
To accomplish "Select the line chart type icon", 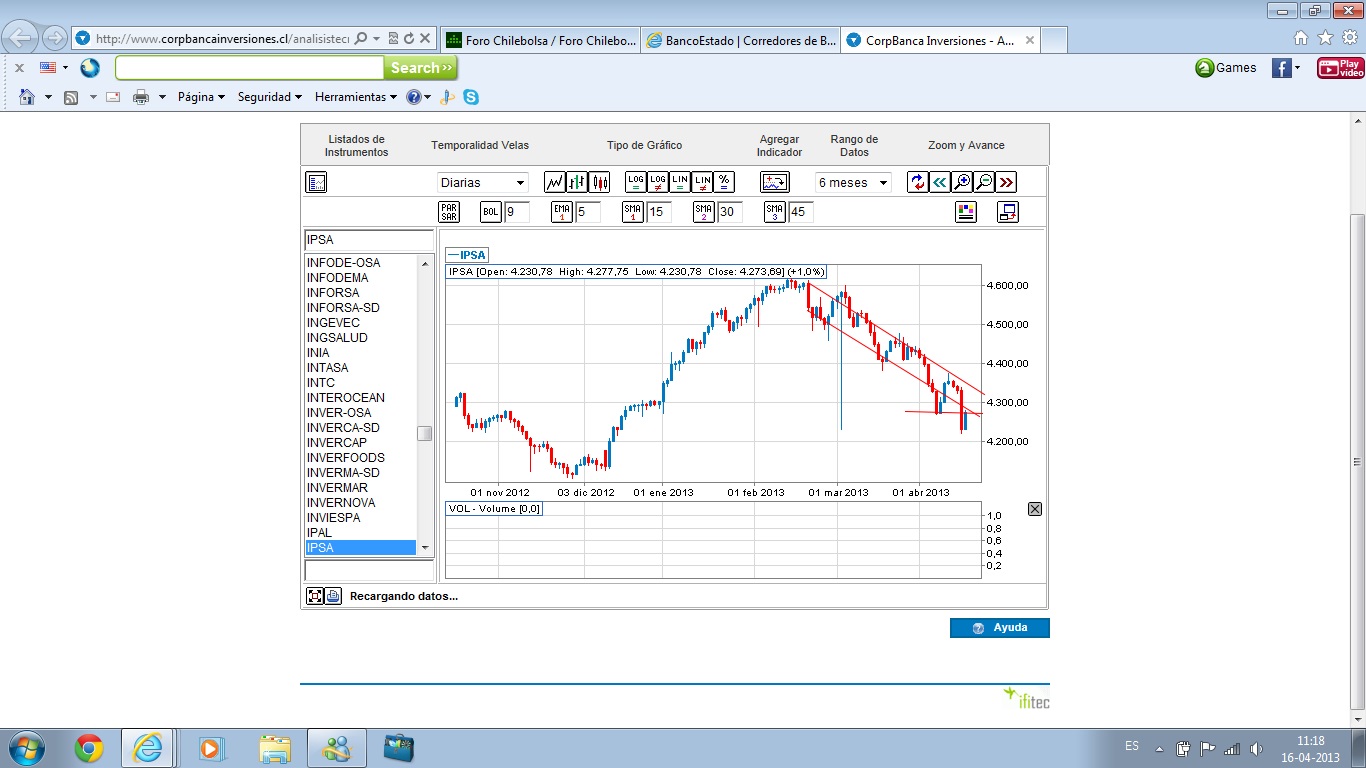I will coord(555,182).
